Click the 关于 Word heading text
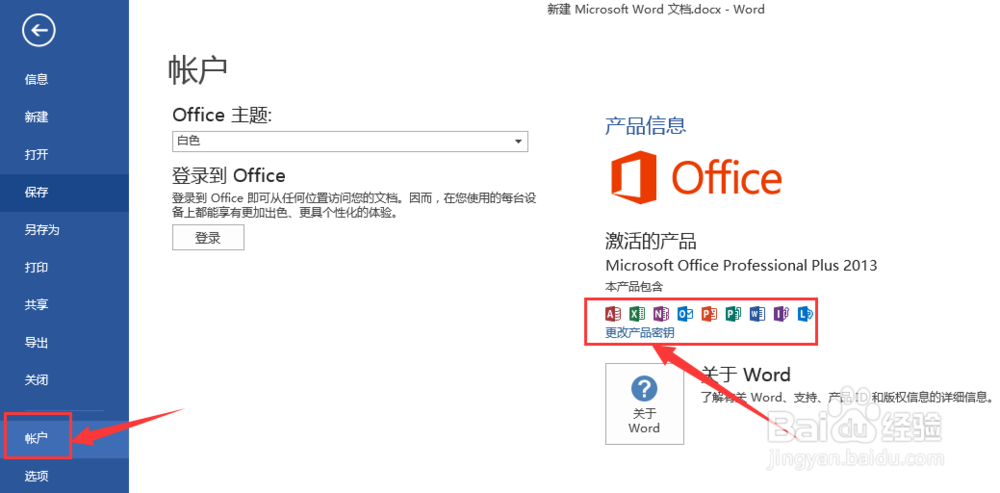The height and width of the screenshot is (493, 1000). click(x=746, y=374)
